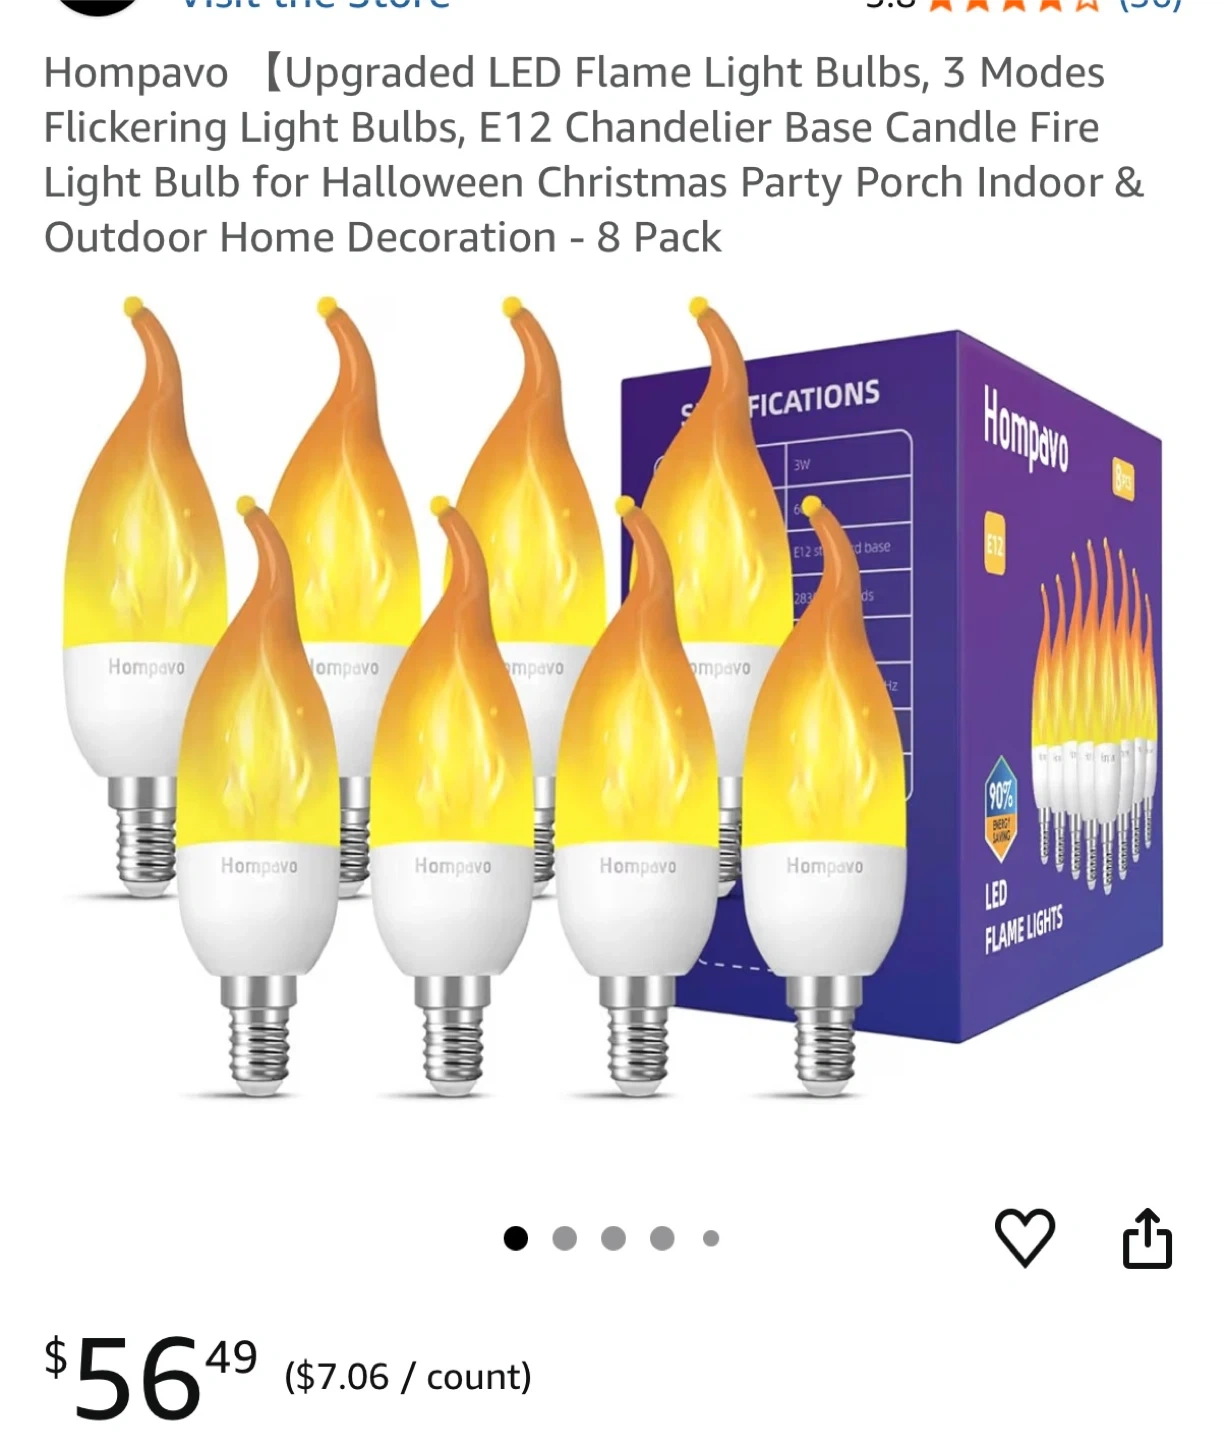The width and height of the screenshot is (1227, 1440).
Task: Open the share icon next to the heart
Action: coord(1147,1238)
